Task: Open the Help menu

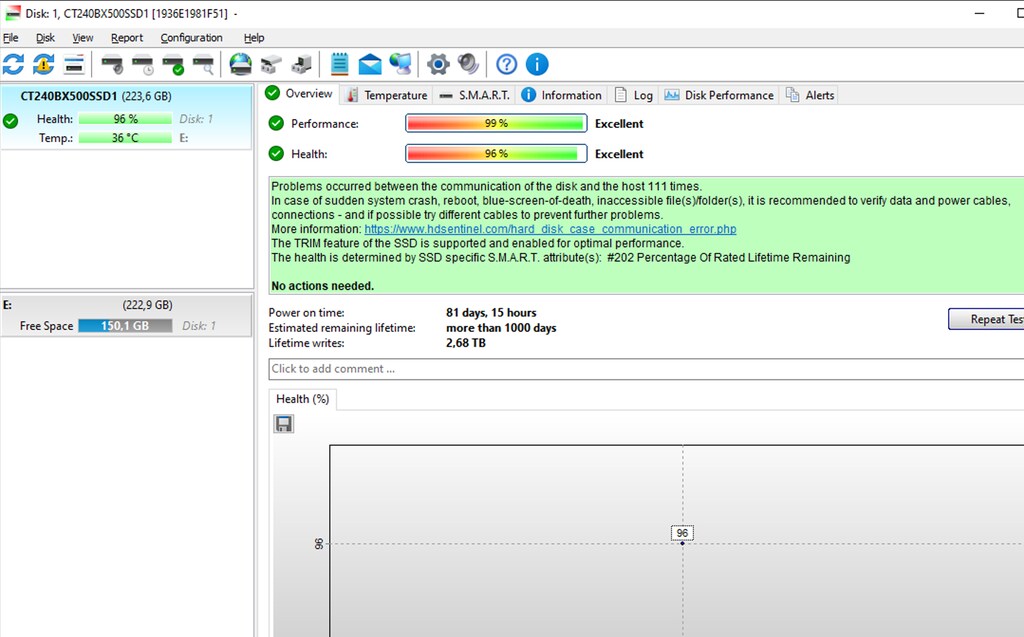Action: click(253, 38)
